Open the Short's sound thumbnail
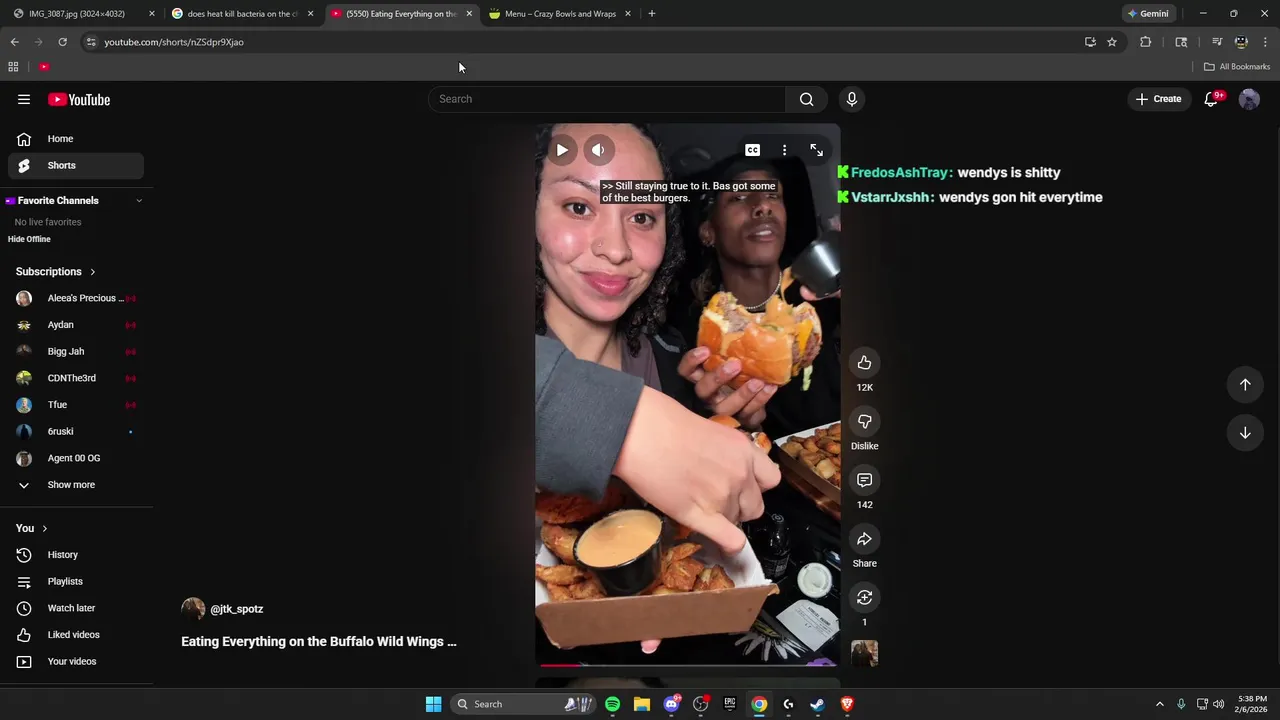This screenshot has height=720, width=1280. pos(865,653)
